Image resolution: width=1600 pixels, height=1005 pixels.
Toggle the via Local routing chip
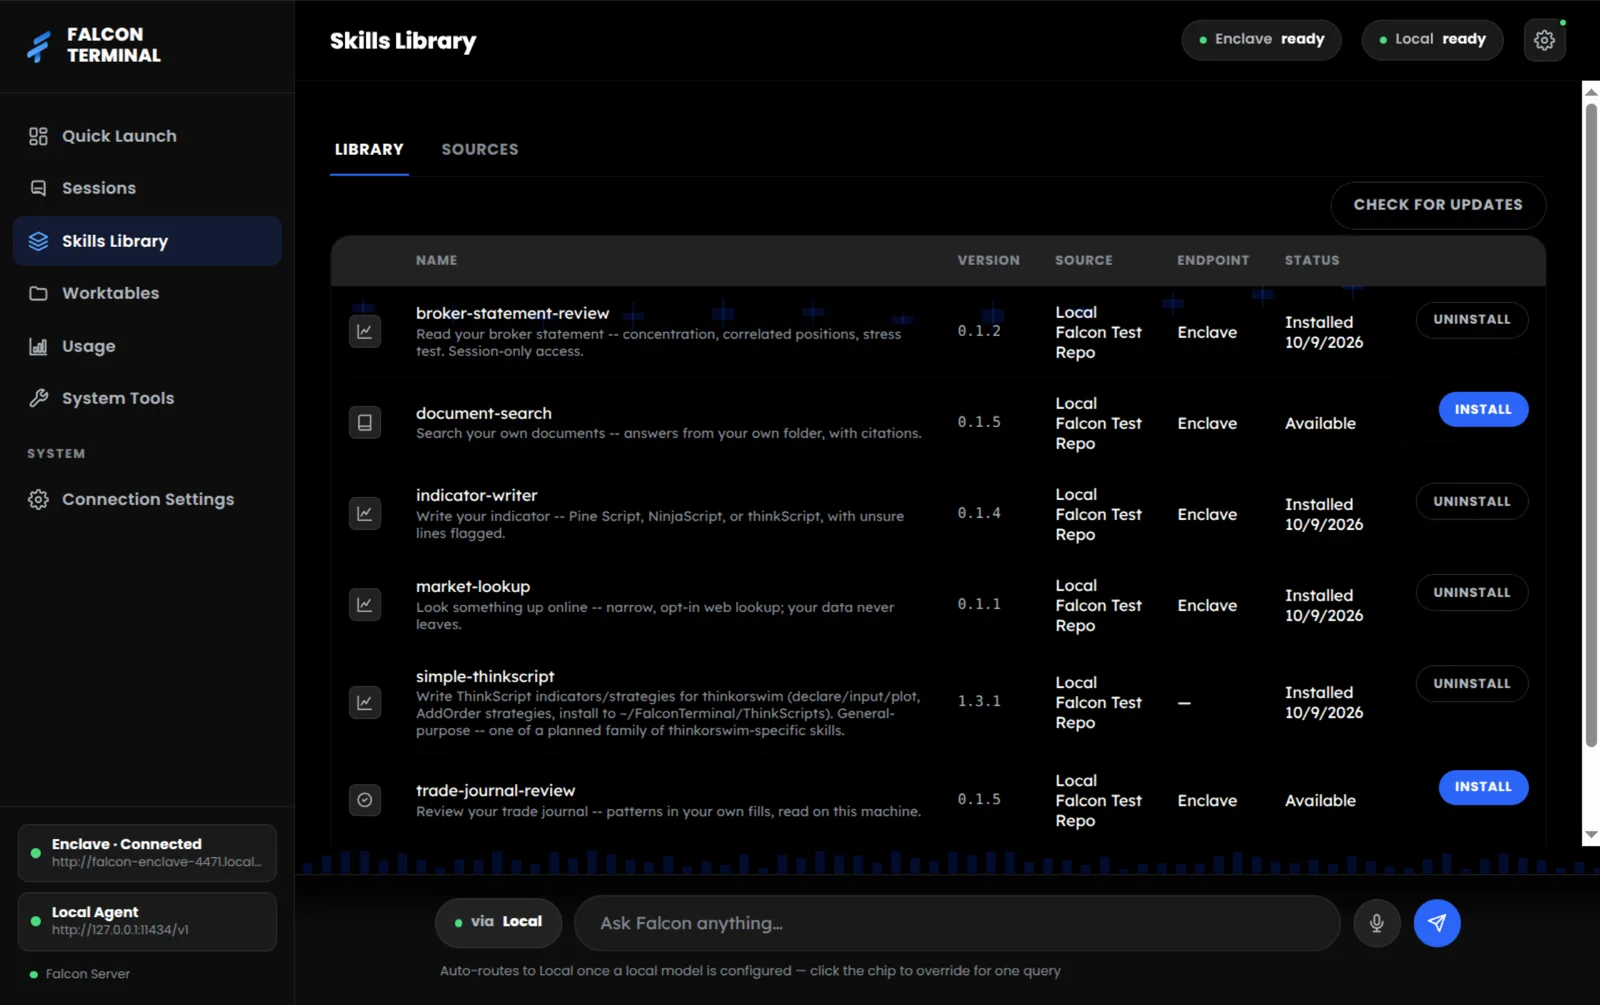click(498, 922)
